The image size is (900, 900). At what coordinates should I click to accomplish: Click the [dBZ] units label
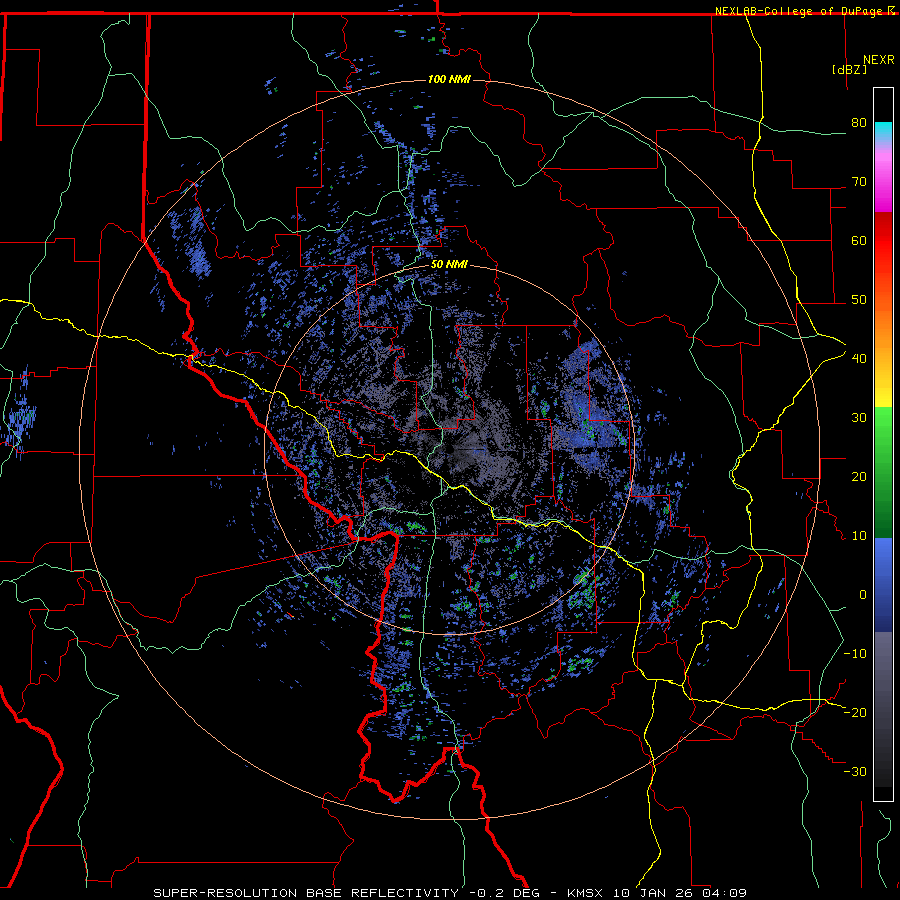tap(849, 70)
